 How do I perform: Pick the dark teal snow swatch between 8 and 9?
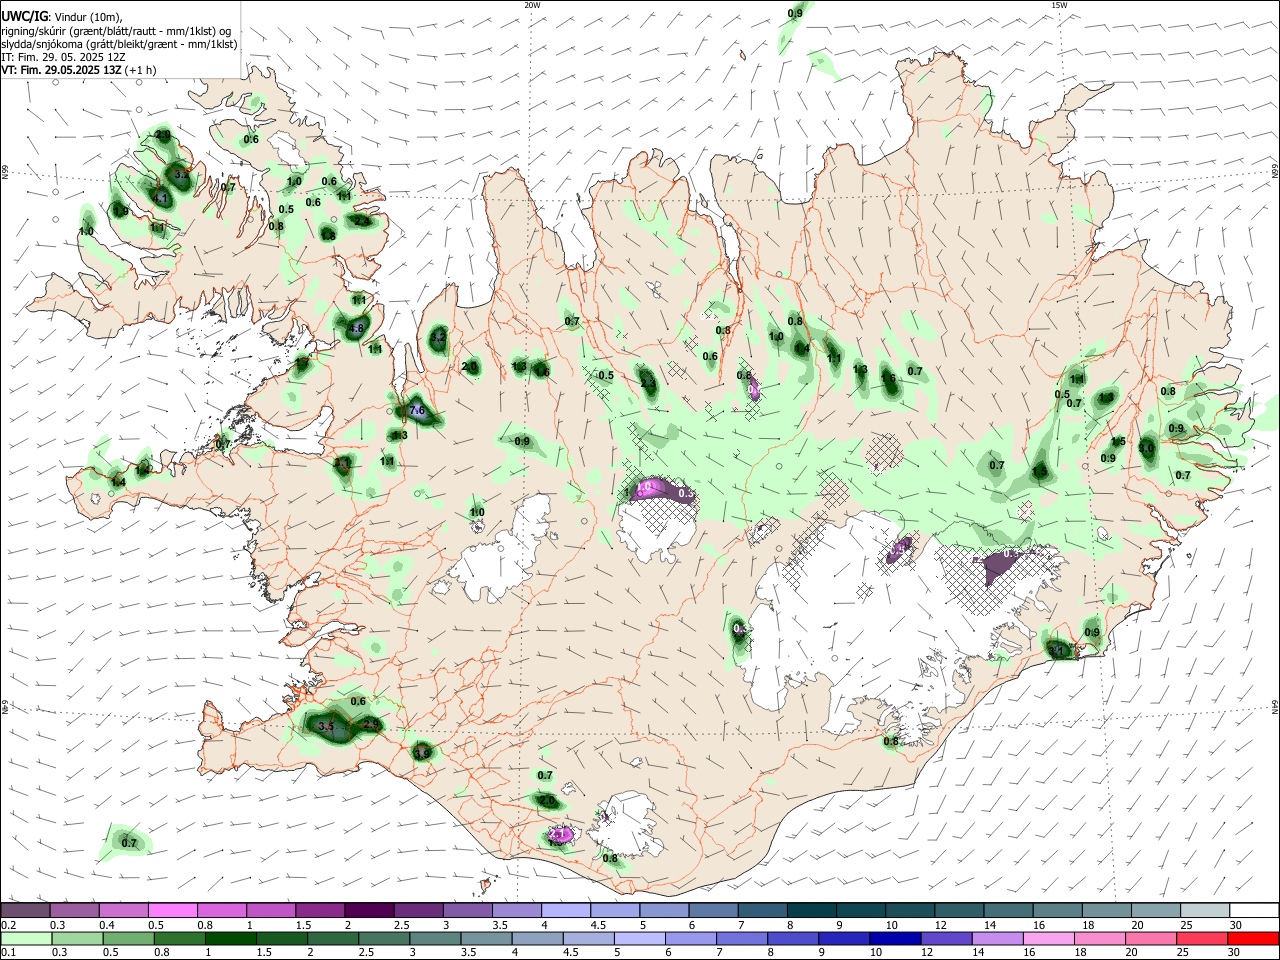click(x=811, y=910)
